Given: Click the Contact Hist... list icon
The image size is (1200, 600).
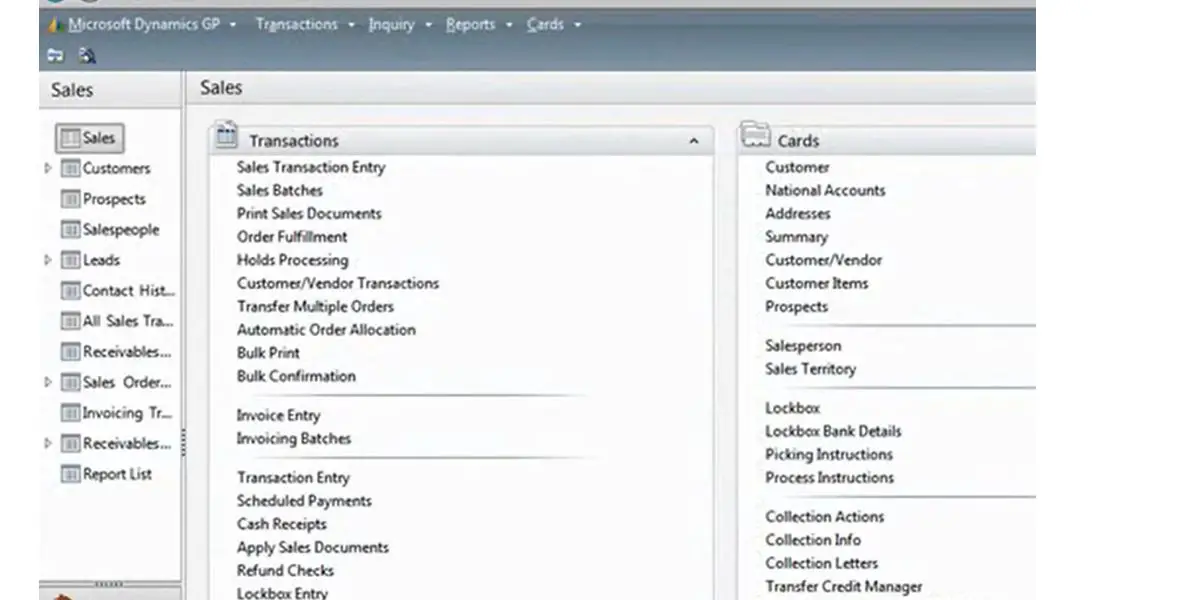Looking at the screenshot, I should click(x=70, y=290).
